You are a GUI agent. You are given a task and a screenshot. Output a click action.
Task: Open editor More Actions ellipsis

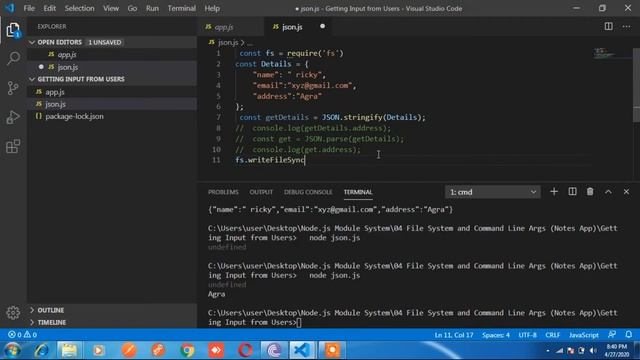coord(626,27)
